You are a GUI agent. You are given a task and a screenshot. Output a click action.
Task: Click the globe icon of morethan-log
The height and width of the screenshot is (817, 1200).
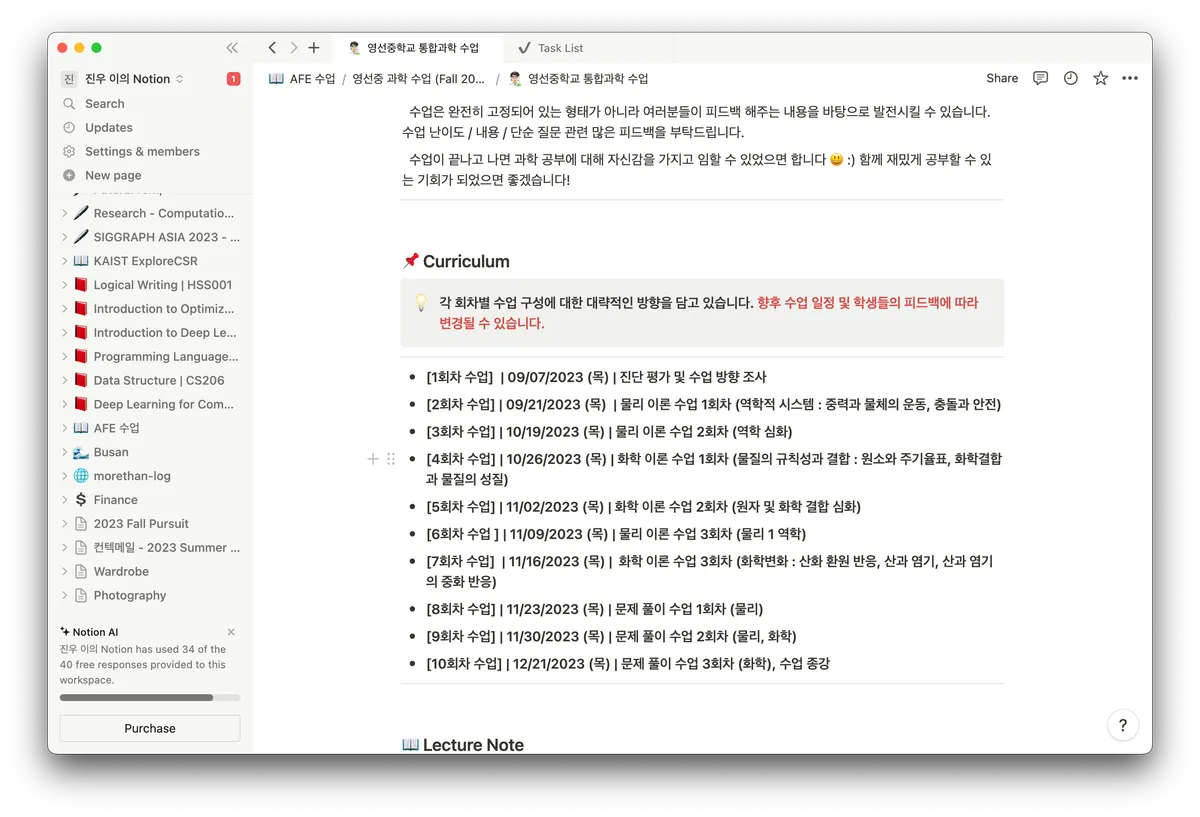81,476
